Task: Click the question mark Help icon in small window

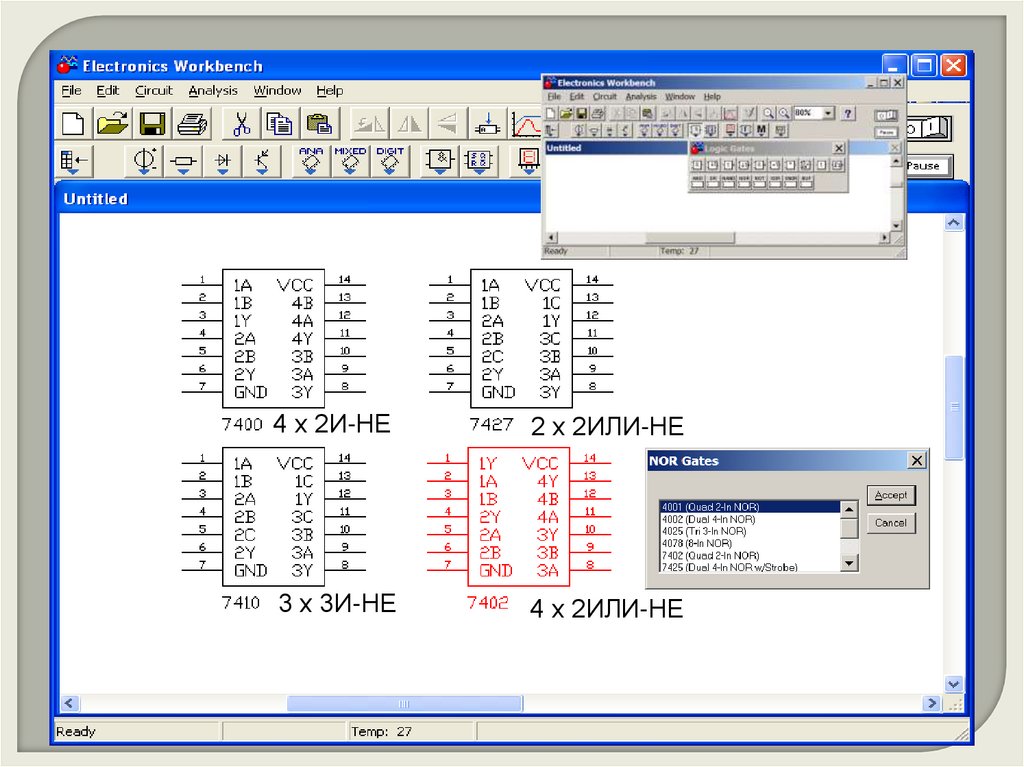Action: coord(848,114)
